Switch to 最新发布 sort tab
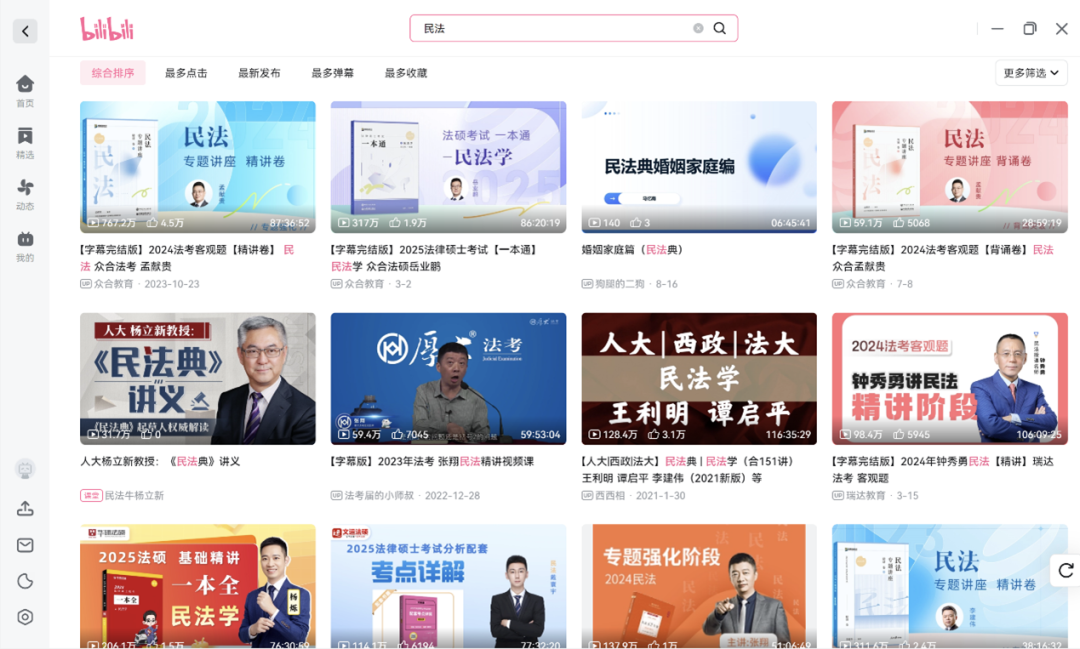This screenshot has height=649, width=1080. [259, 73]
